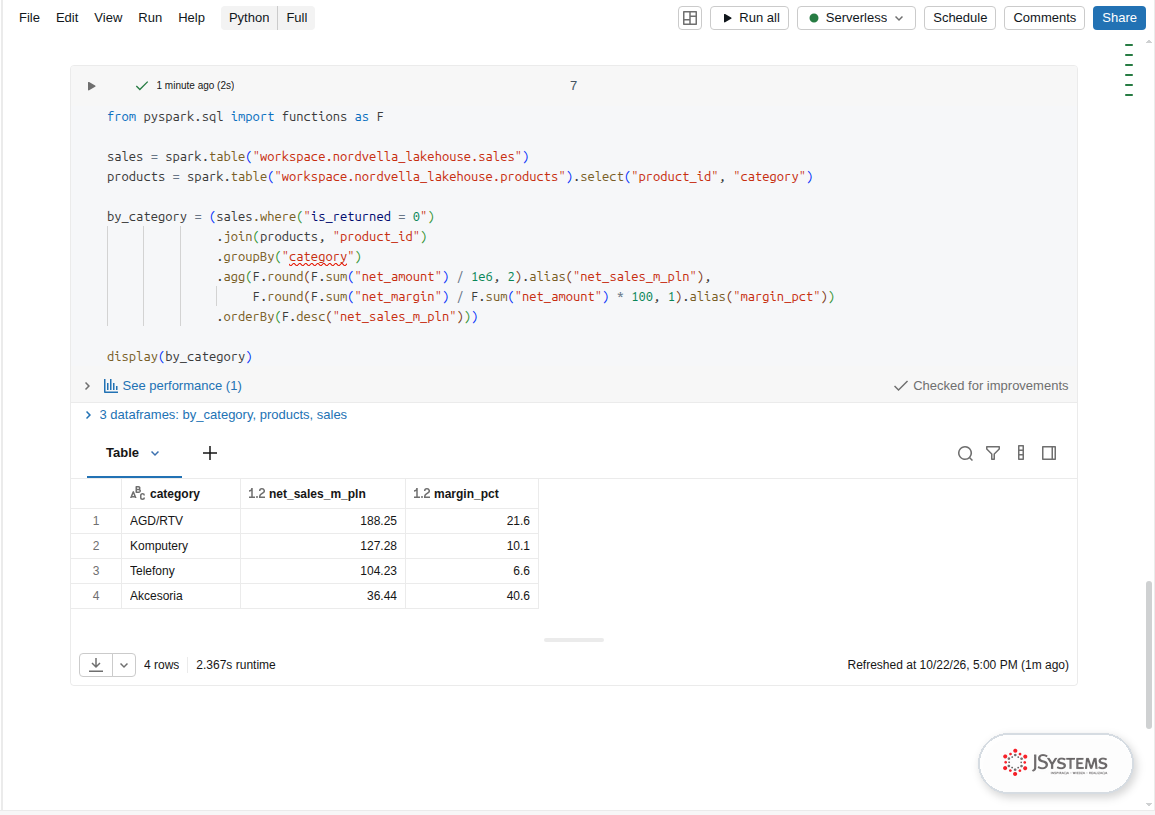Select the 10.1 margin value
The height and width of the screenshot is (815, 1155).
pyautogui.click(x=471, y=546)
